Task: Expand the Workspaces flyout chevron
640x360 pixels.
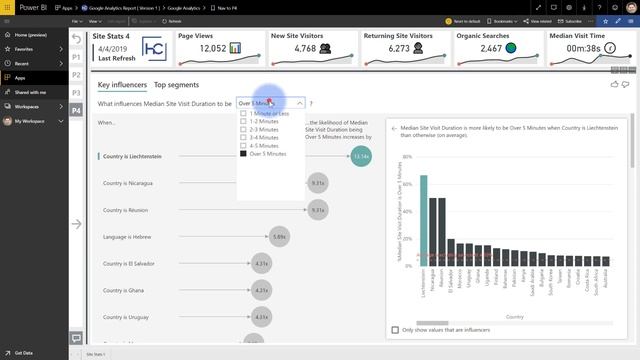Action: pyautogui.click(x=61, y=107)
